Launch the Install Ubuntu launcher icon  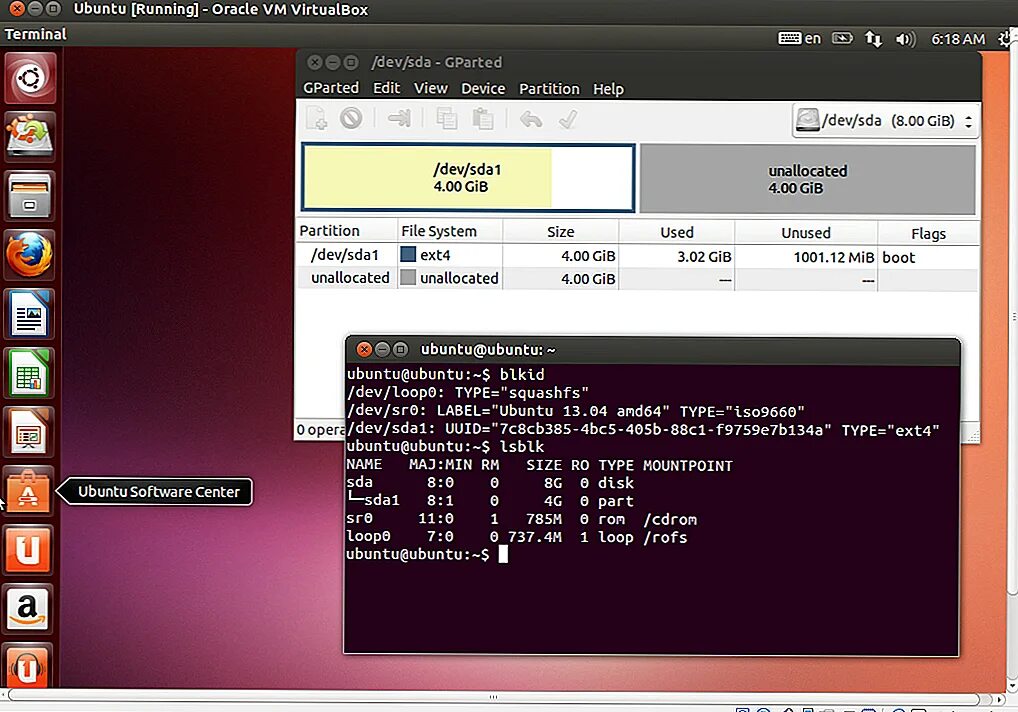30,137
